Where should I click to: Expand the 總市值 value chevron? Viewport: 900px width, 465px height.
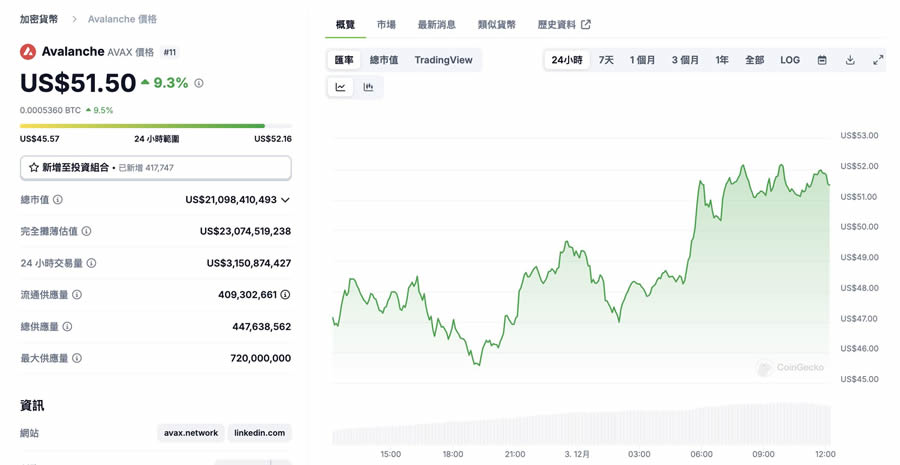pos(285,200)
